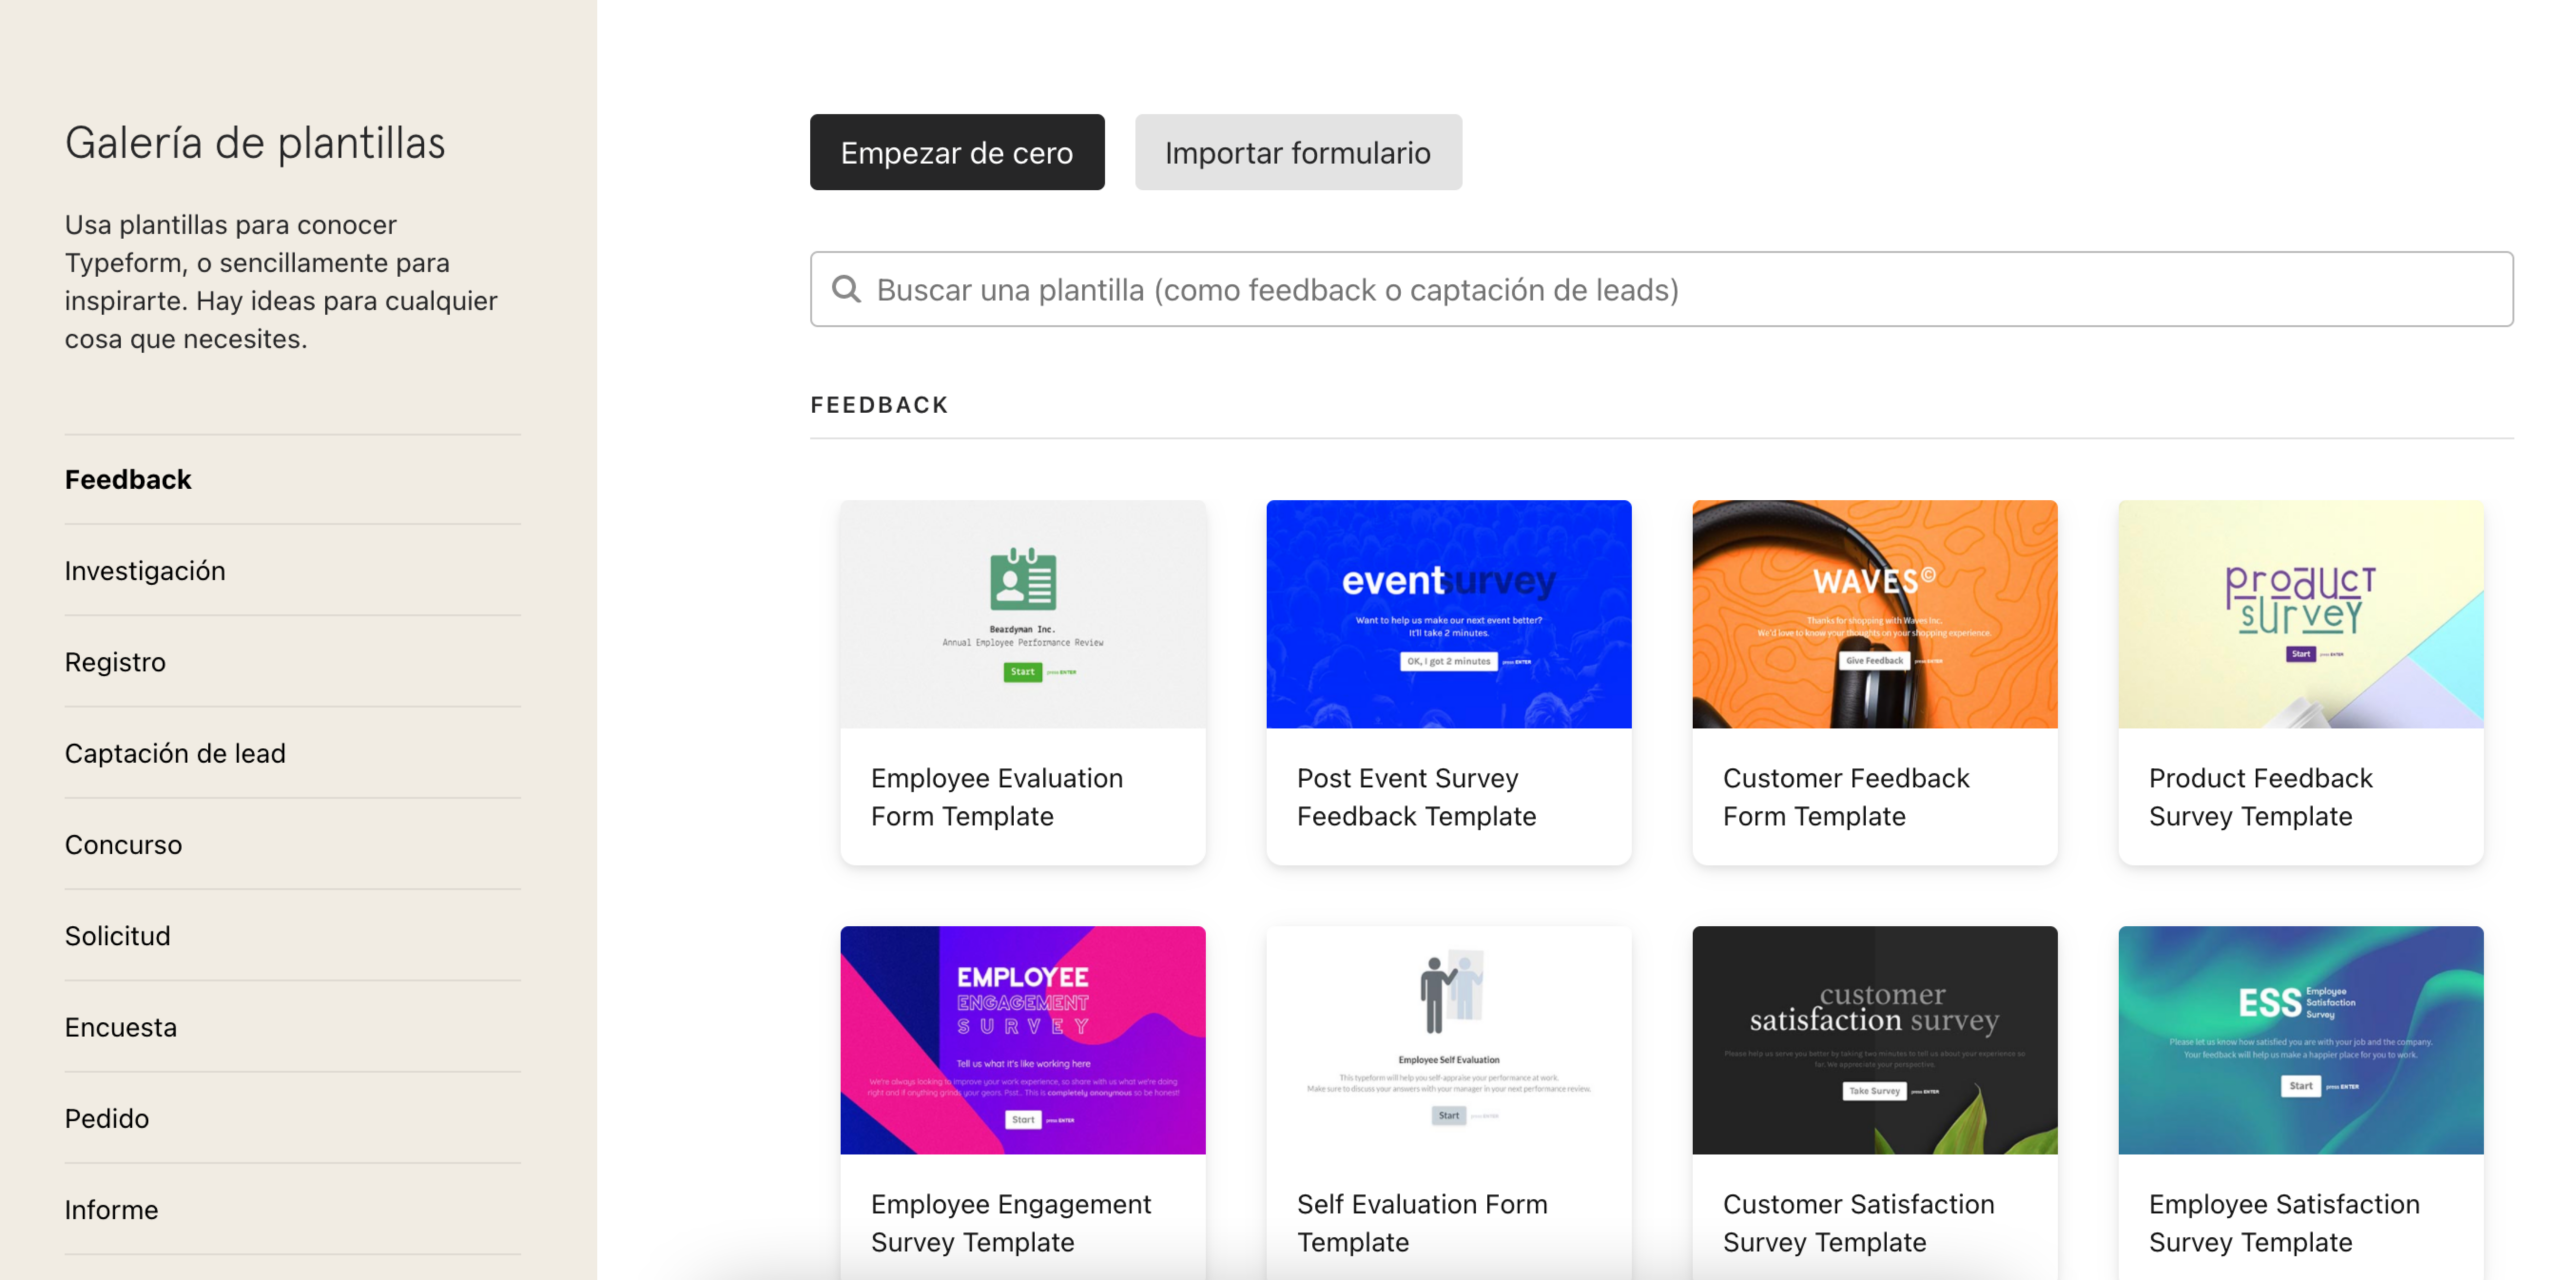Click the Empezar de cero button

[x=956, y=152]
